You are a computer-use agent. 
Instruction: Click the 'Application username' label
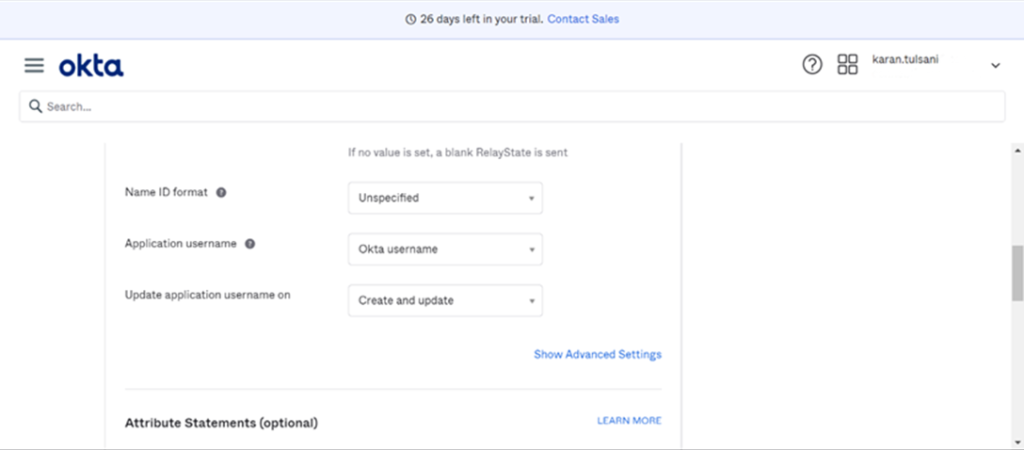pos(180,244)
